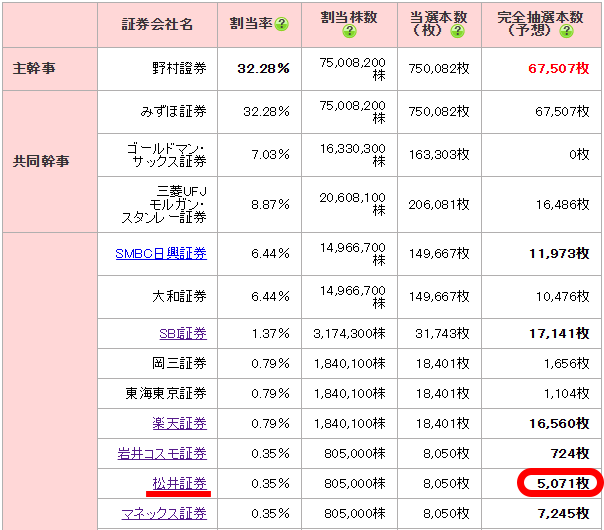Image resolution: width=604 pixels, height=530 pixels.
Task: Click the 163,303枚 winning count
Action: tap(439, 155)
